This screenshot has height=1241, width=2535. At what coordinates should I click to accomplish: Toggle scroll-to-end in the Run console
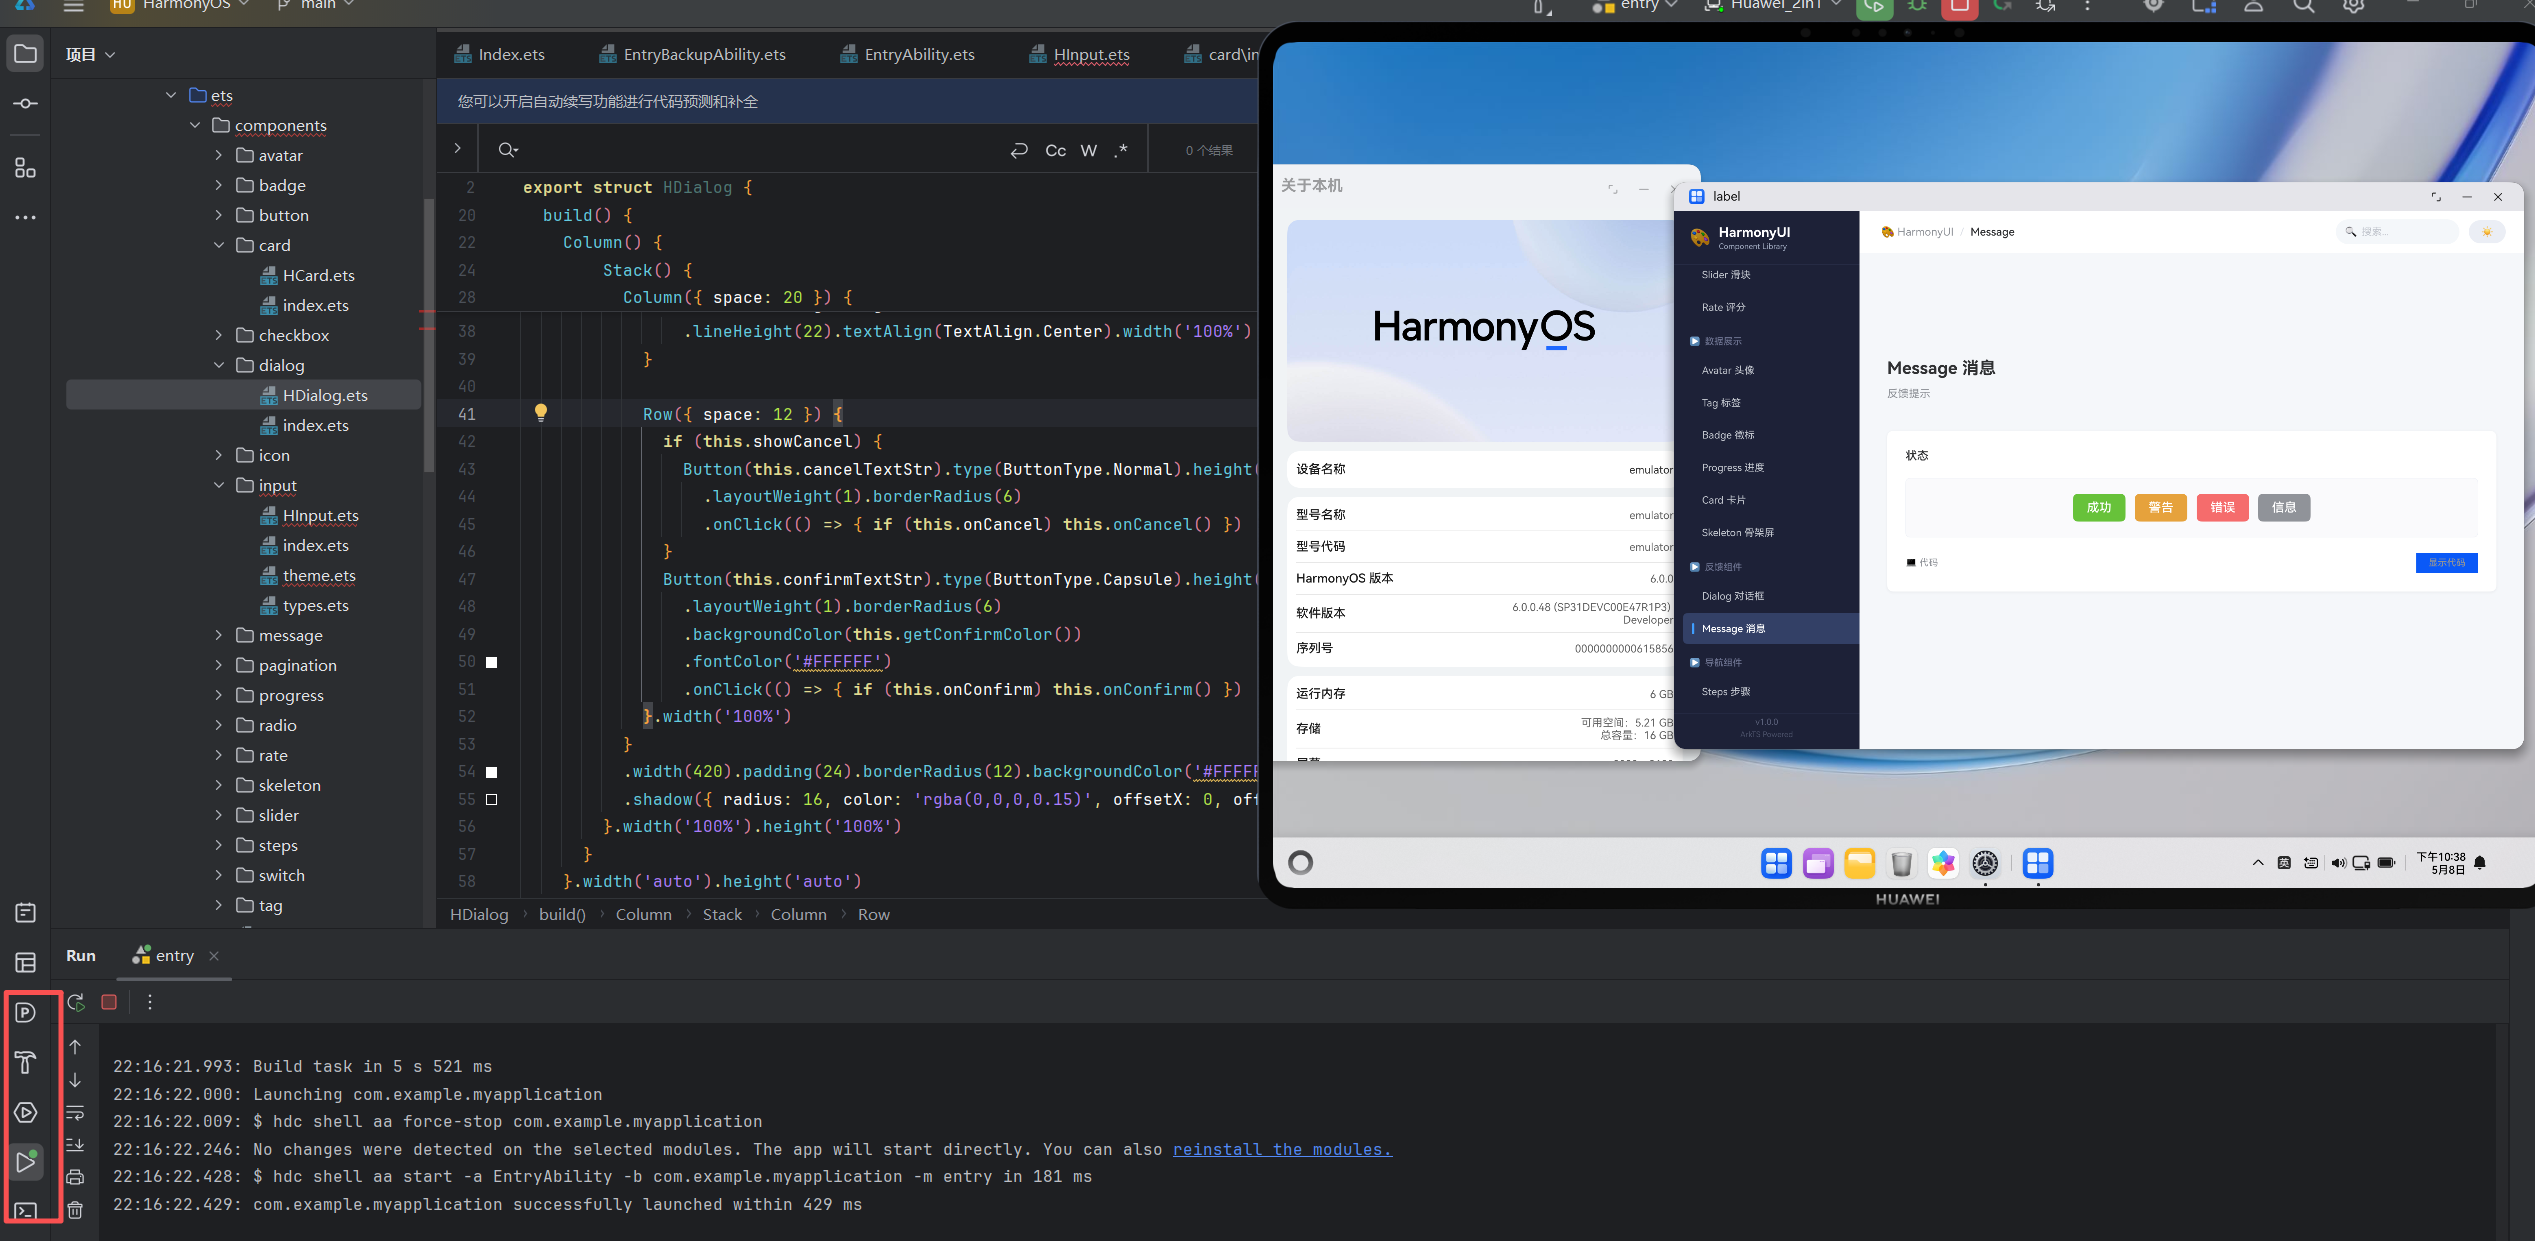coord(75,1145)
